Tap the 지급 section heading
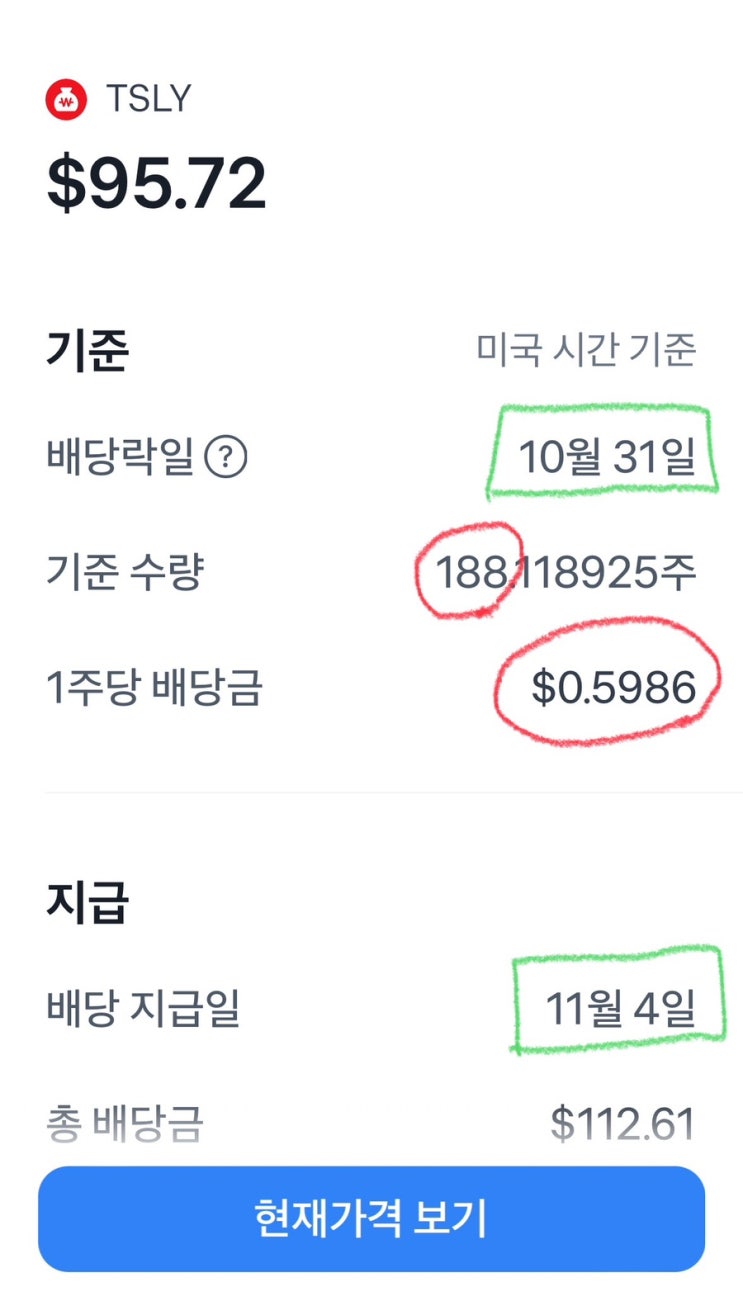Viewport: 743px width, 1301px height. [x=88, y=902]
